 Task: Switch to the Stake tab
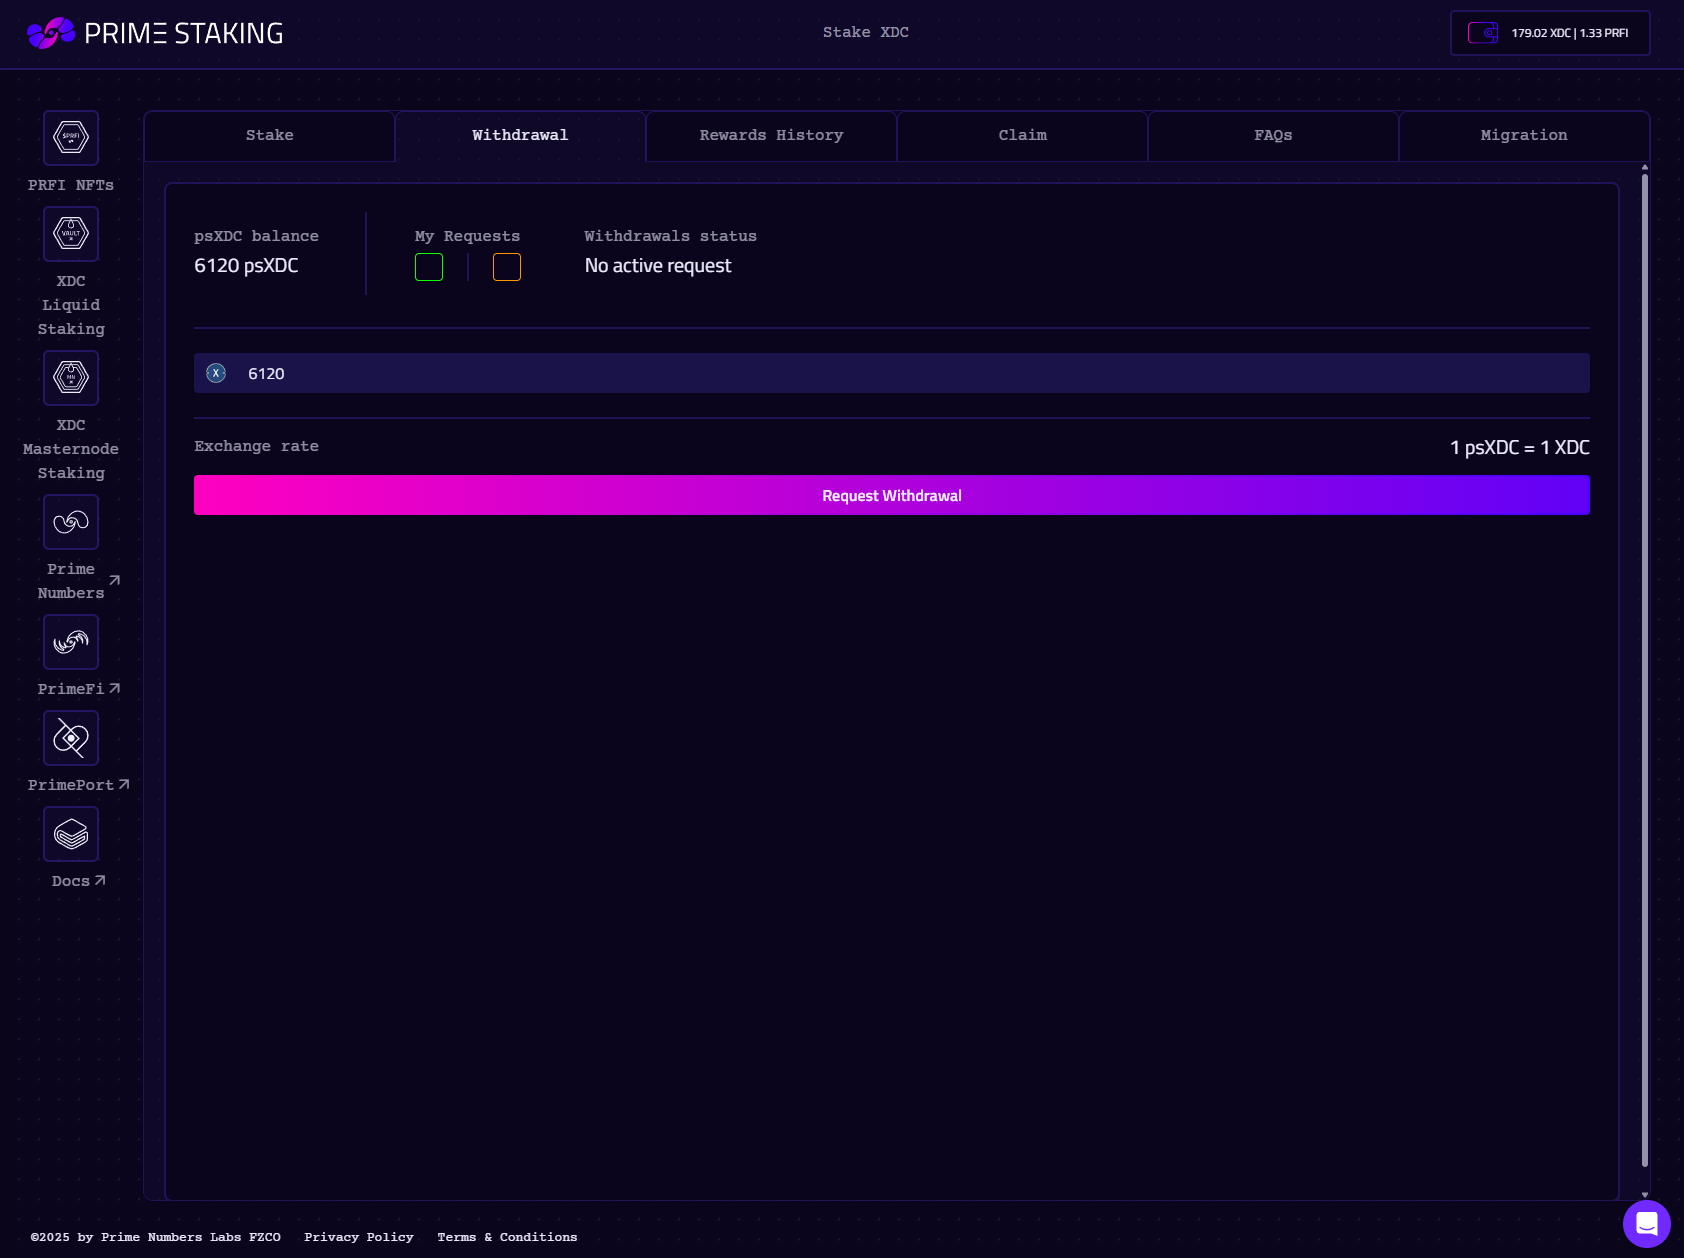coord(270,136)
